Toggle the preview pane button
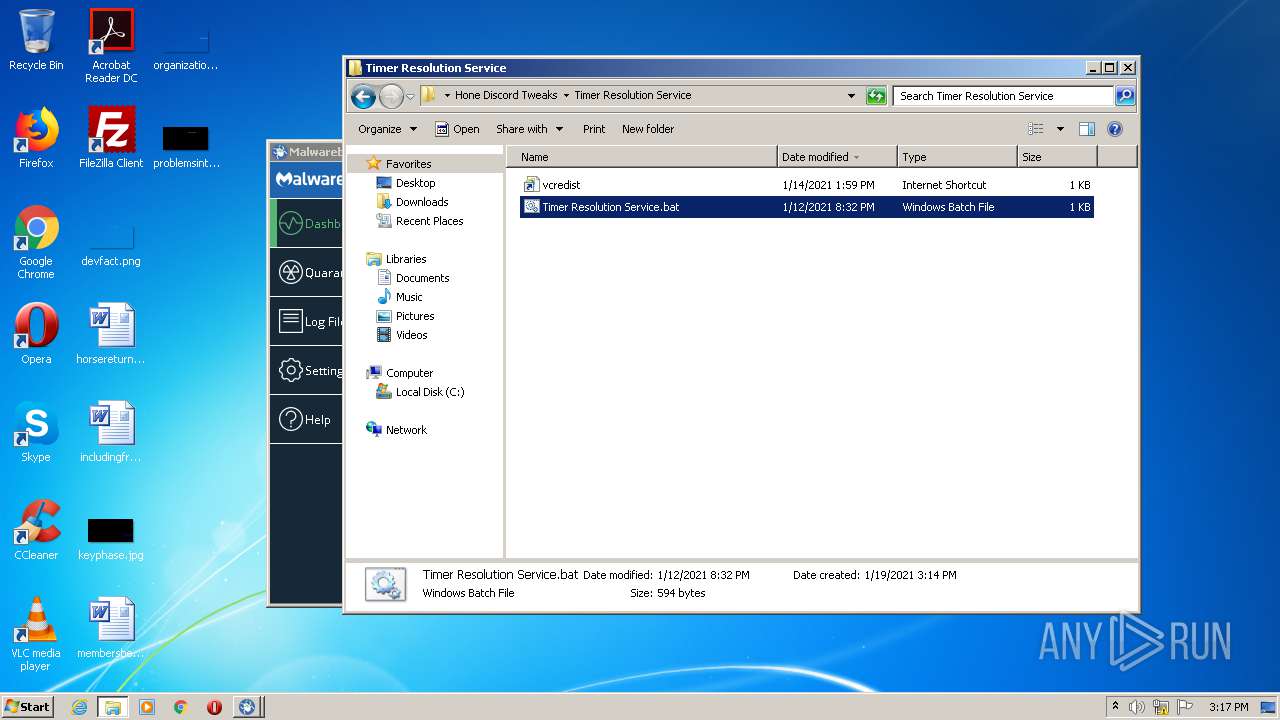The image size is (1280, 720). click(x=1087, y=129)
